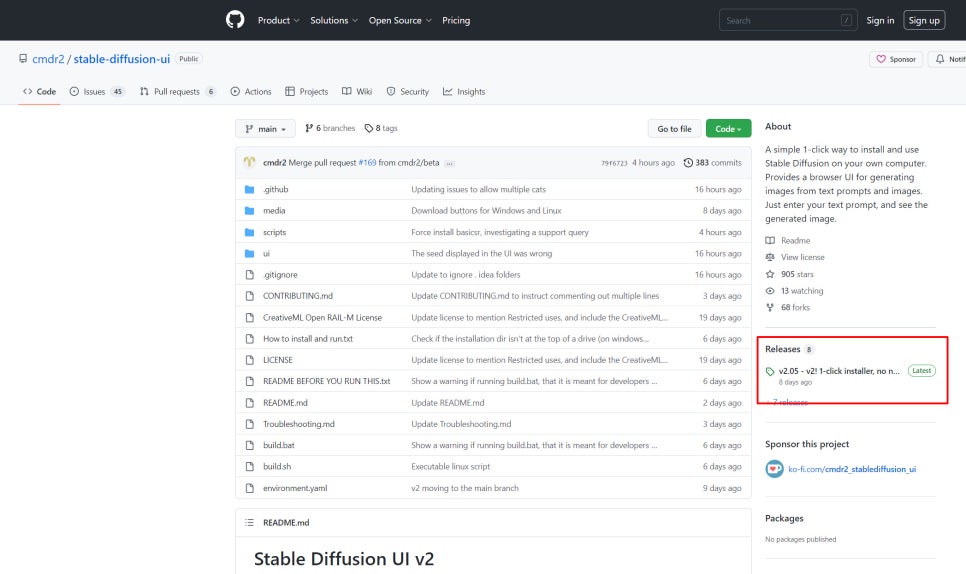
Task: Open the Wiki tab
Action: click(357, 91)
